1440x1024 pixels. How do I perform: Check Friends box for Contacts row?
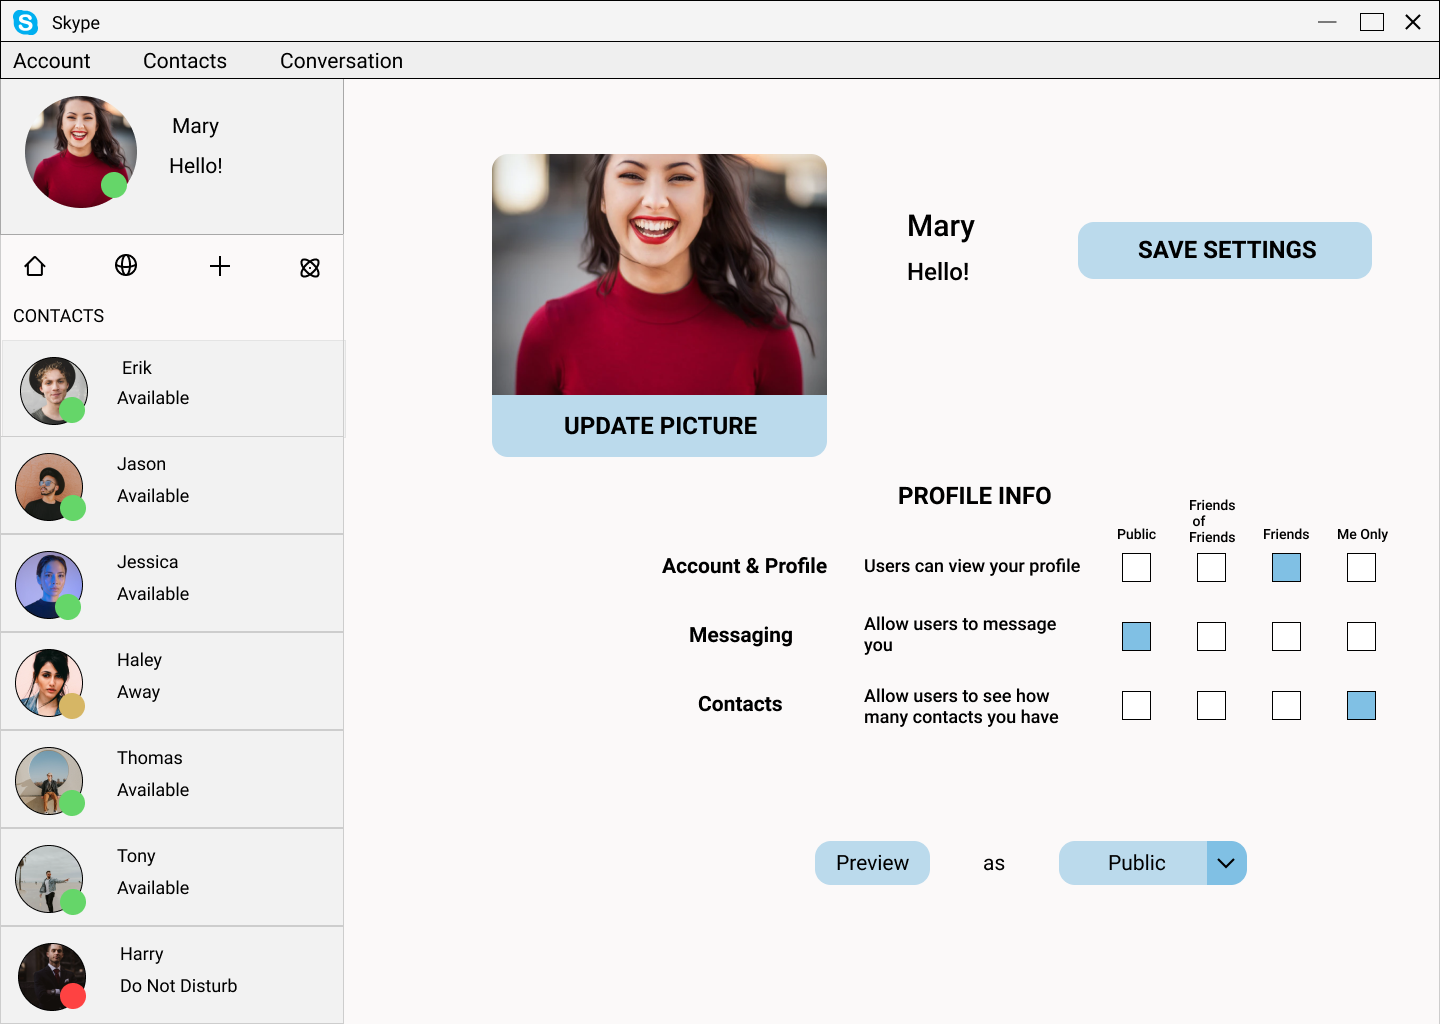[x=1286, y=706]
